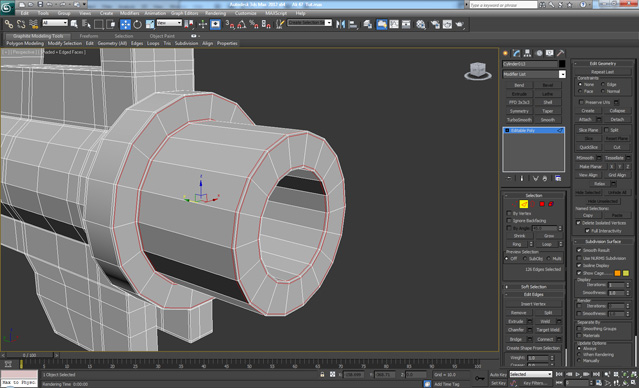Select Border sub-object level icon
Screen dimensions: 639x388
[x=533, y=204]
